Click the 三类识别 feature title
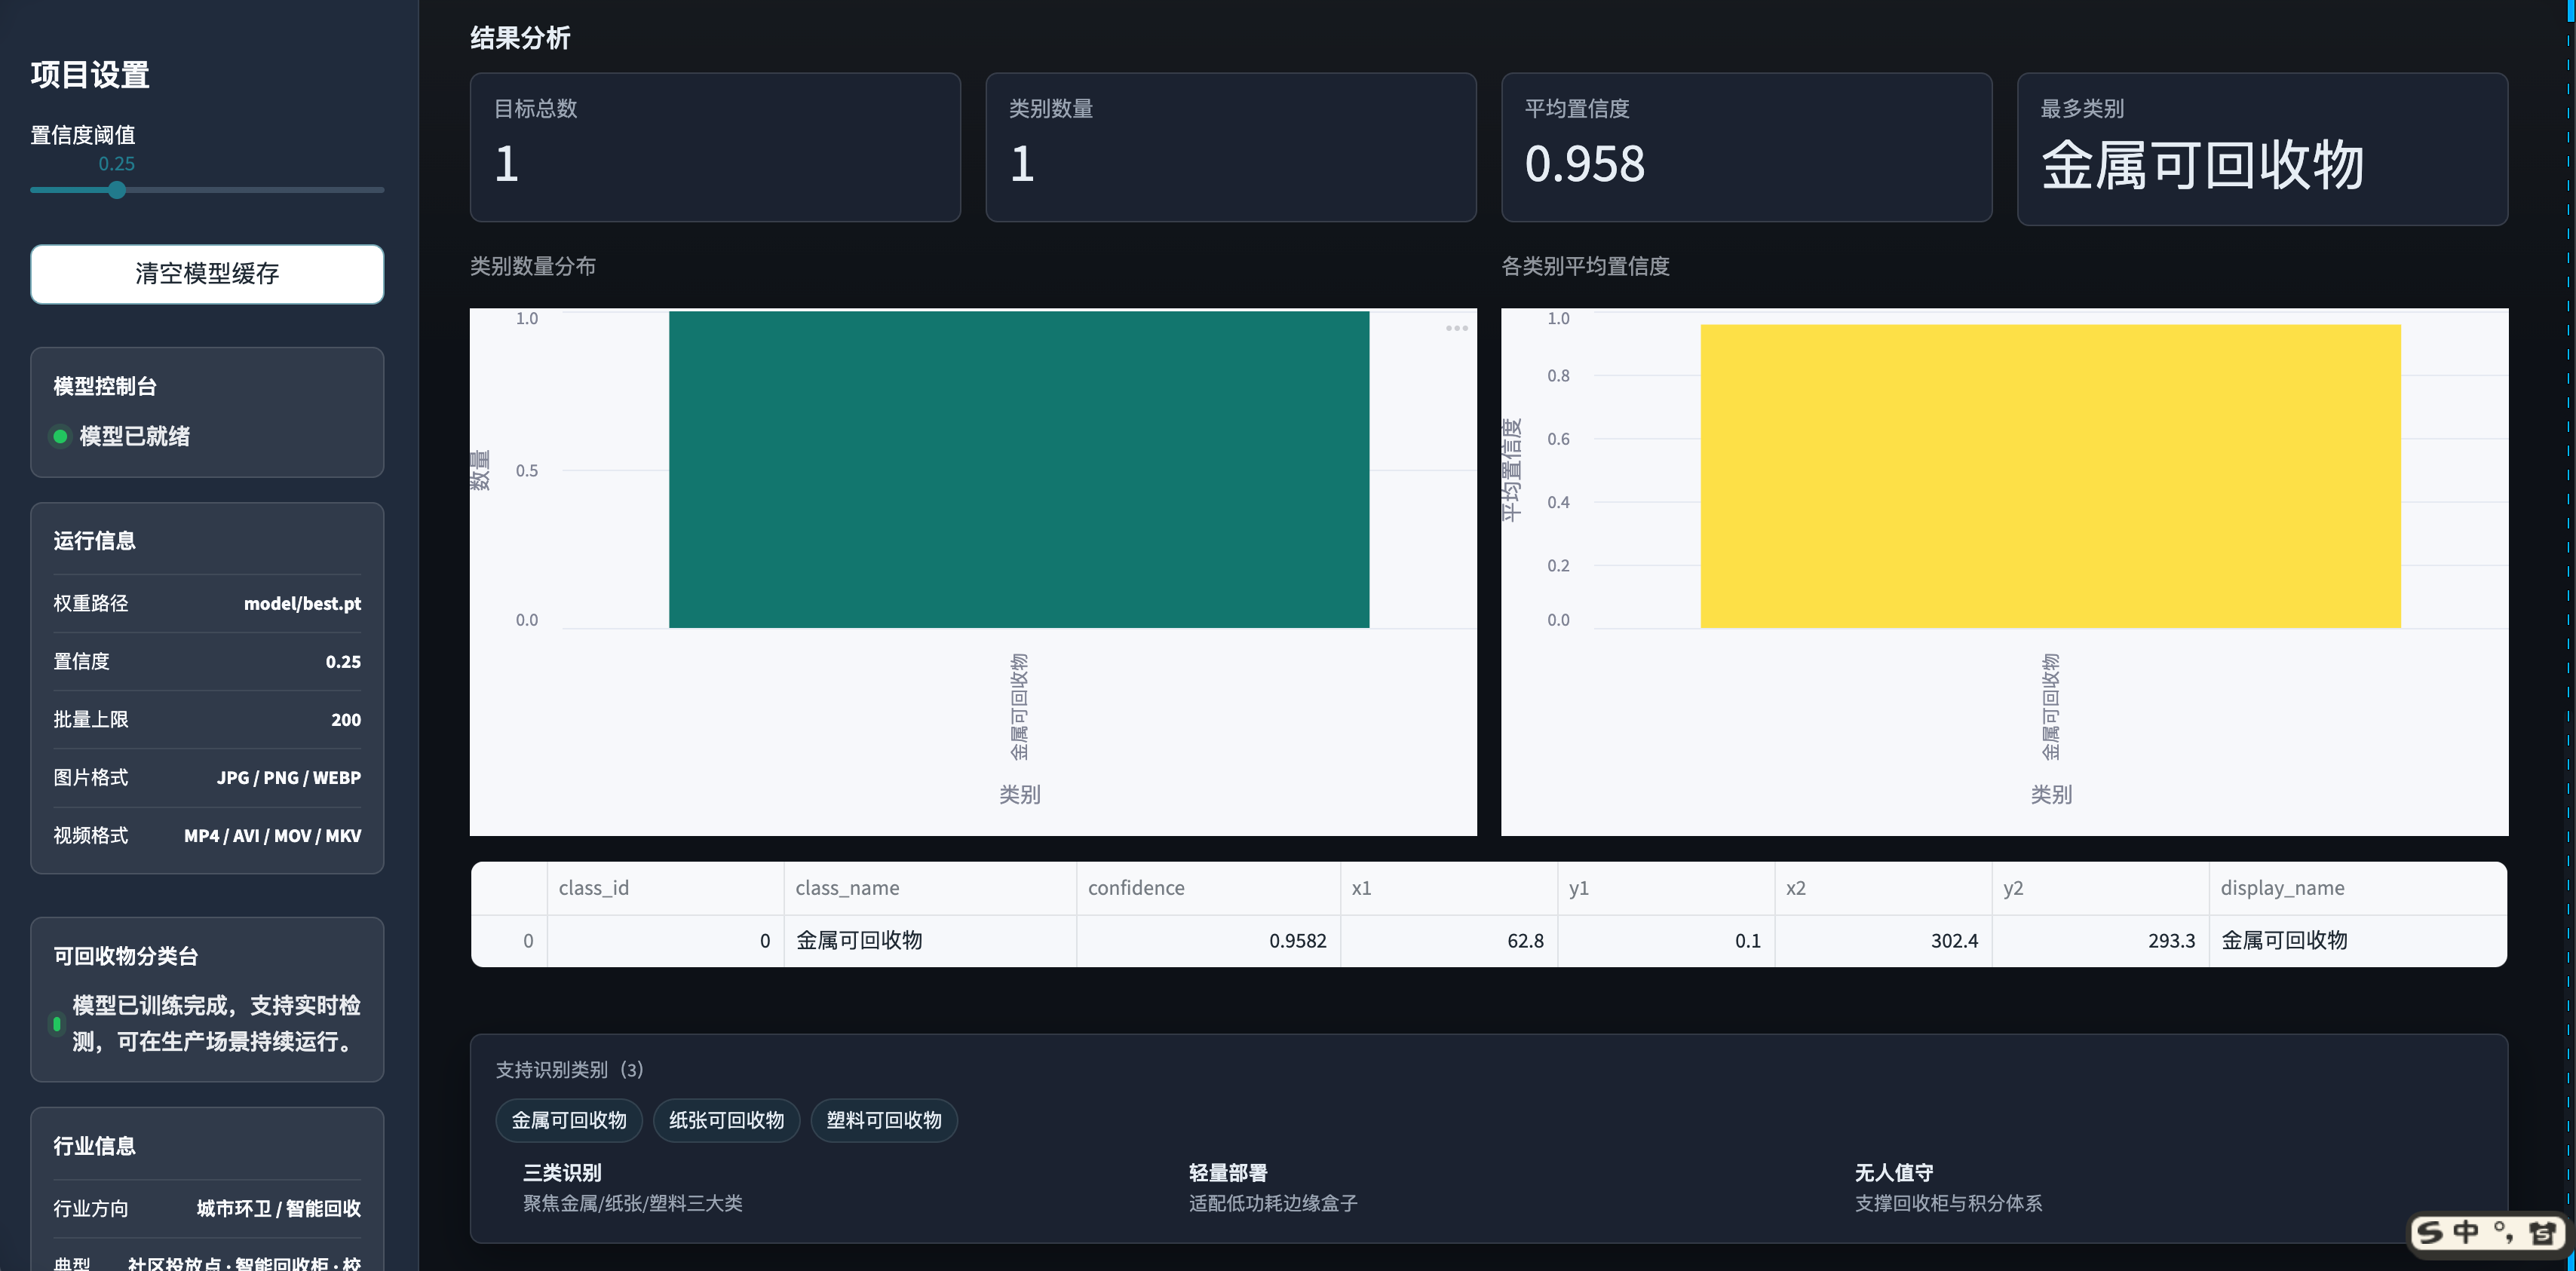This screenshot has width=2576, height=1271. click(x=562, y=1172)
